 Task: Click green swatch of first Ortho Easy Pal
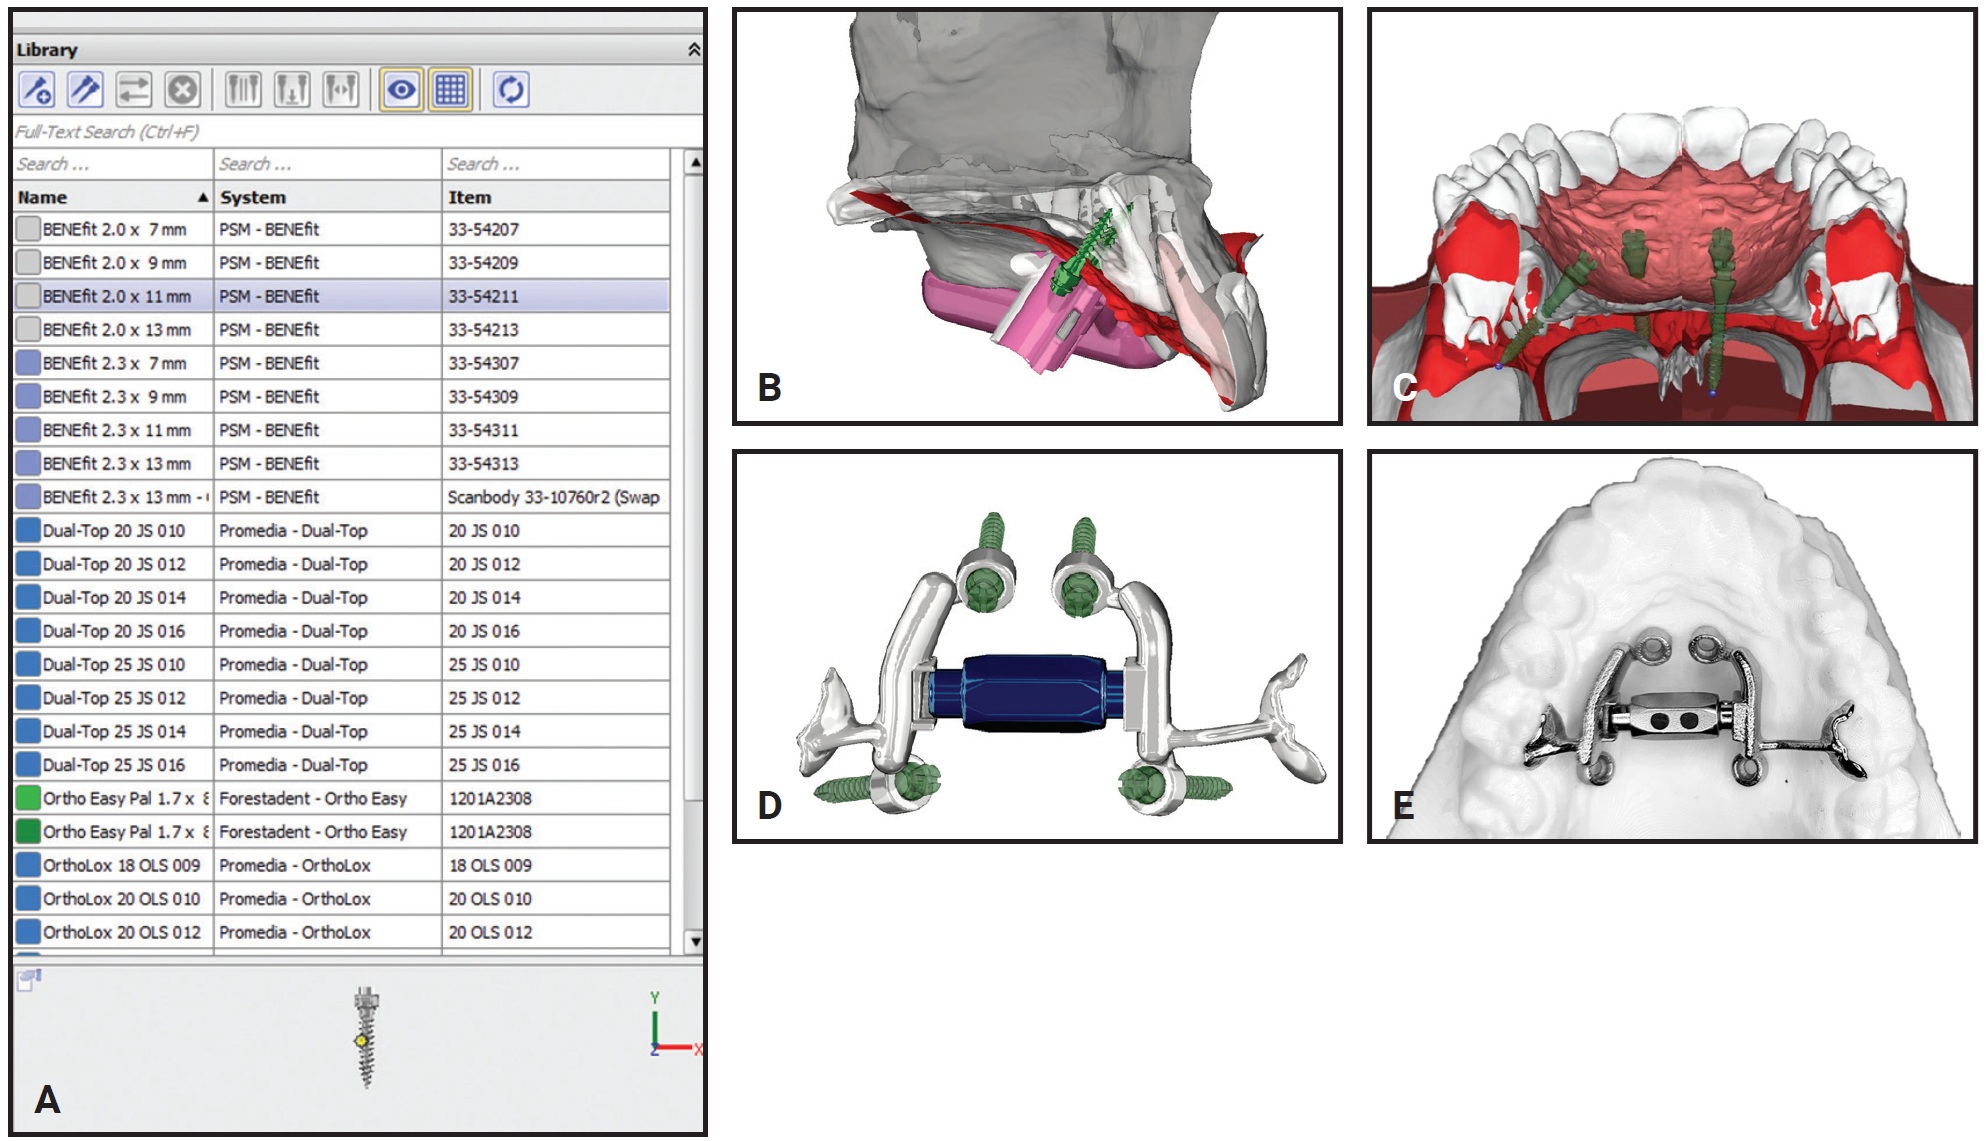point(28,798)
